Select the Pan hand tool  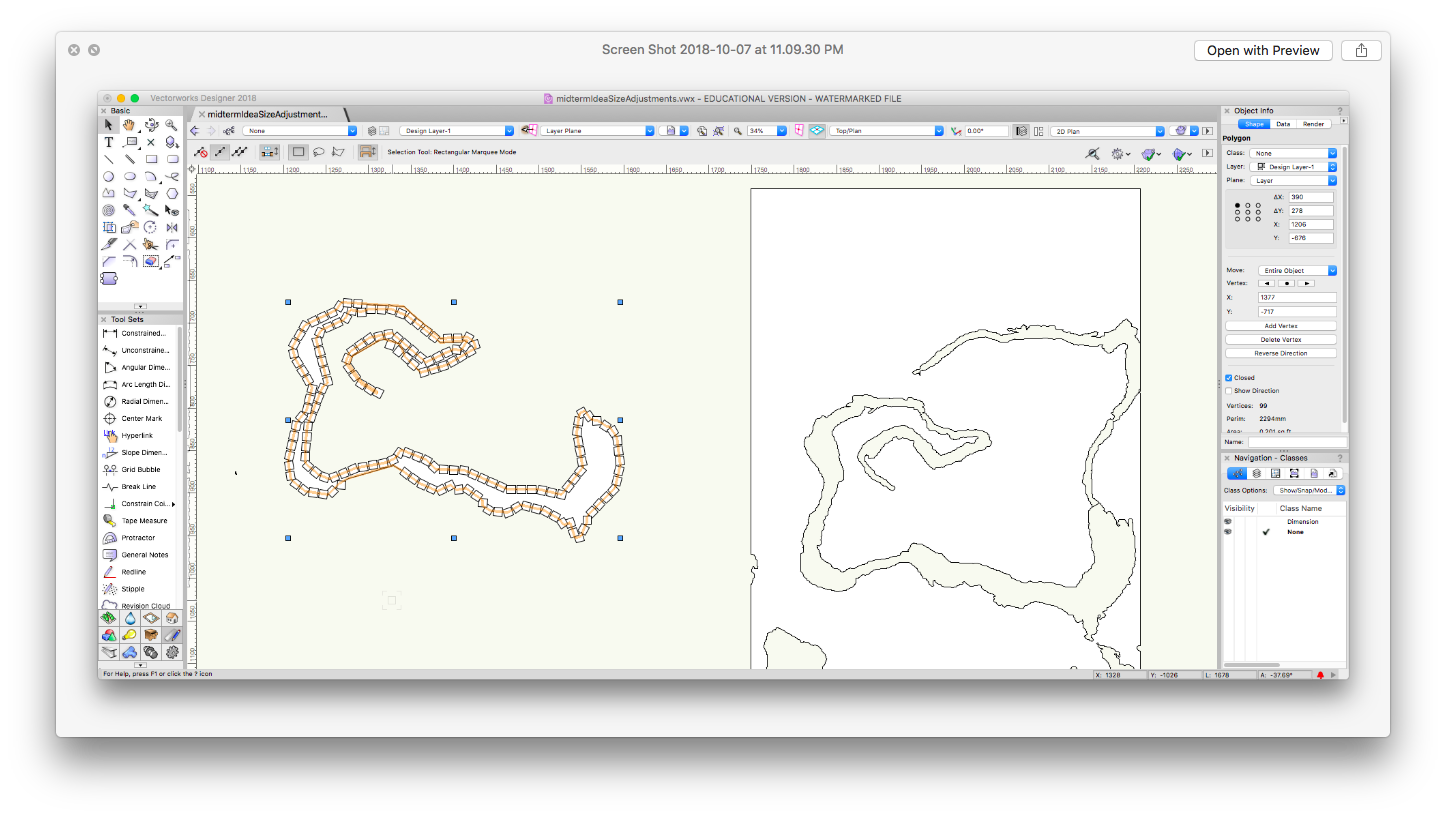pyautogui.click(x=129, y=125)
